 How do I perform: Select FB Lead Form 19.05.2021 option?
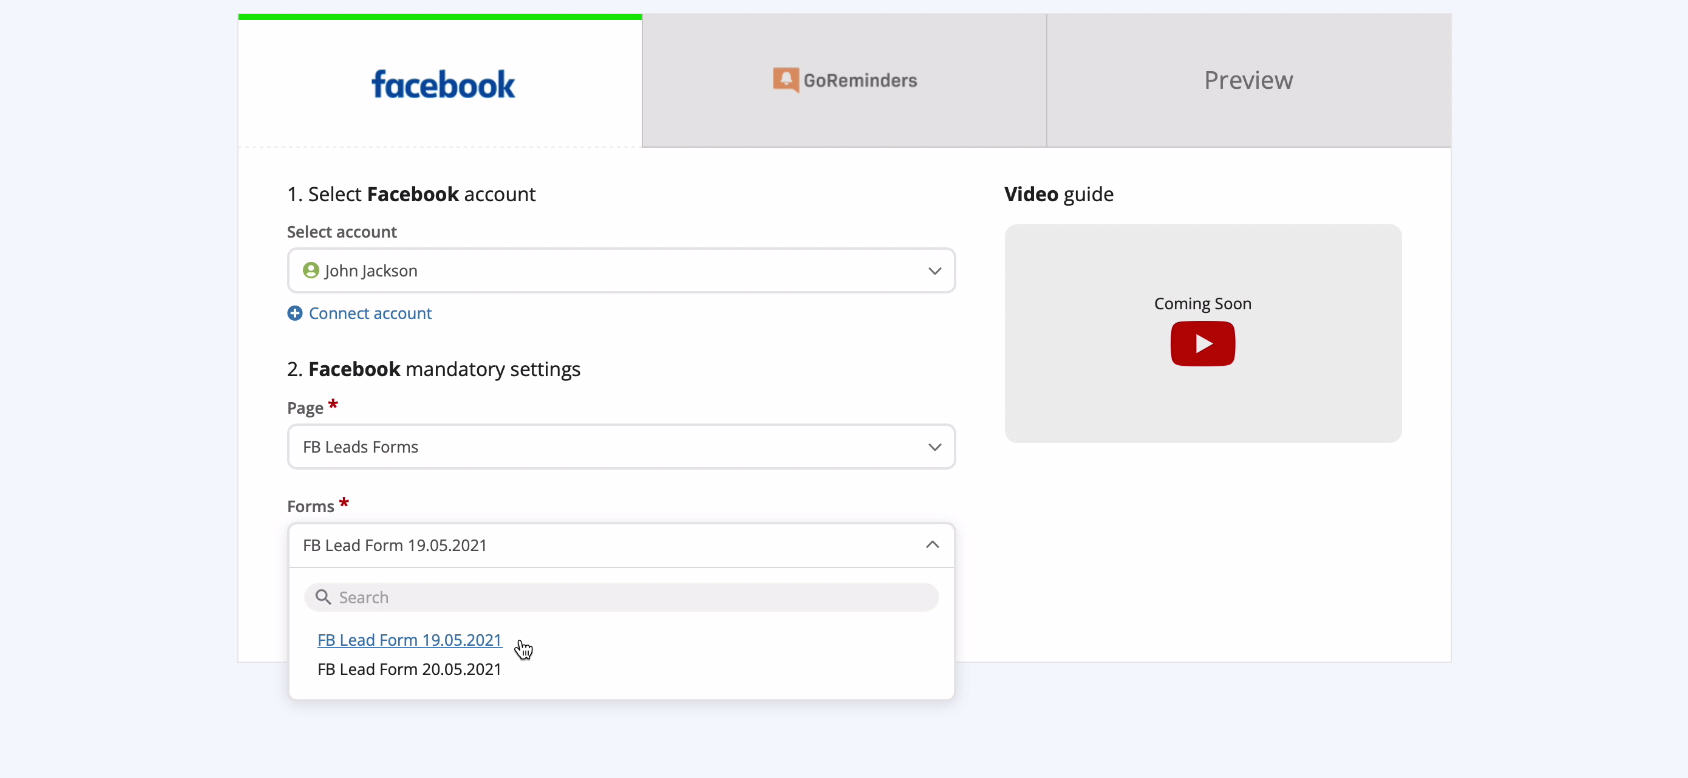pyautogui.click(x=410, y=640)
